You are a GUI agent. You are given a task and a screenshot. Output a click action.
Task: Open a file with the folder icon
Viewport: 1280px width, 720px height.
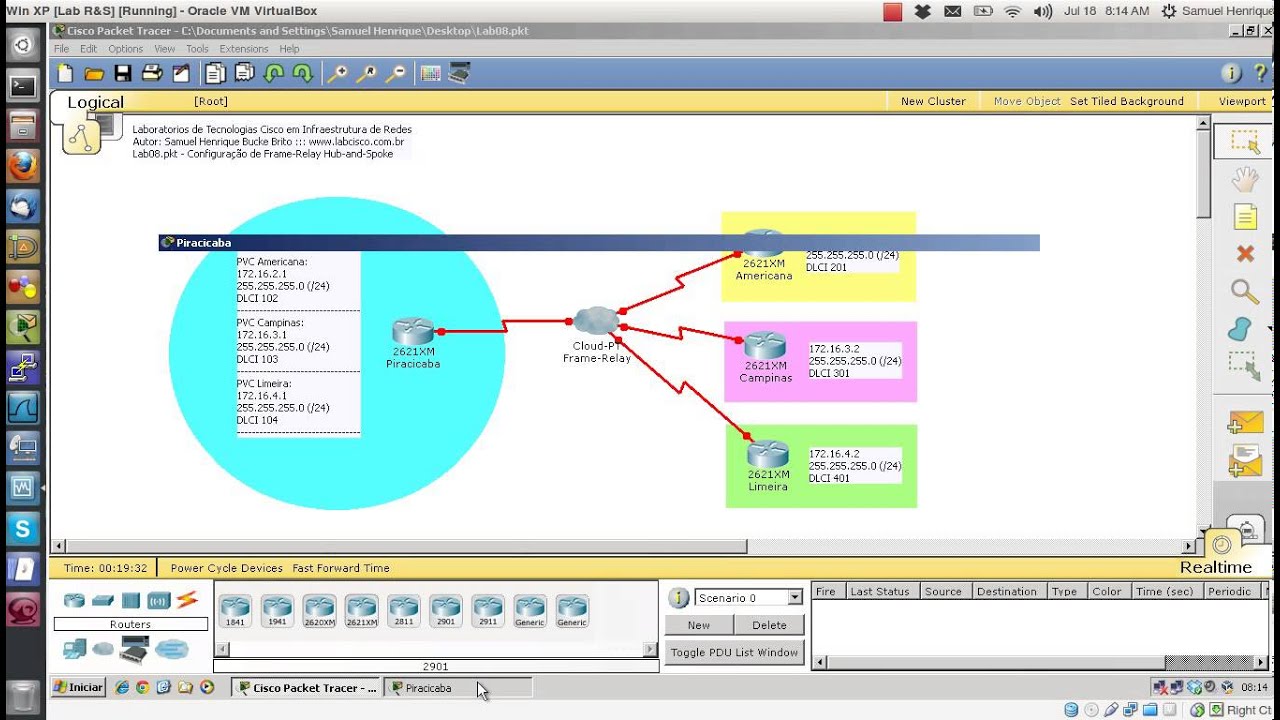(x=94, y=73)
